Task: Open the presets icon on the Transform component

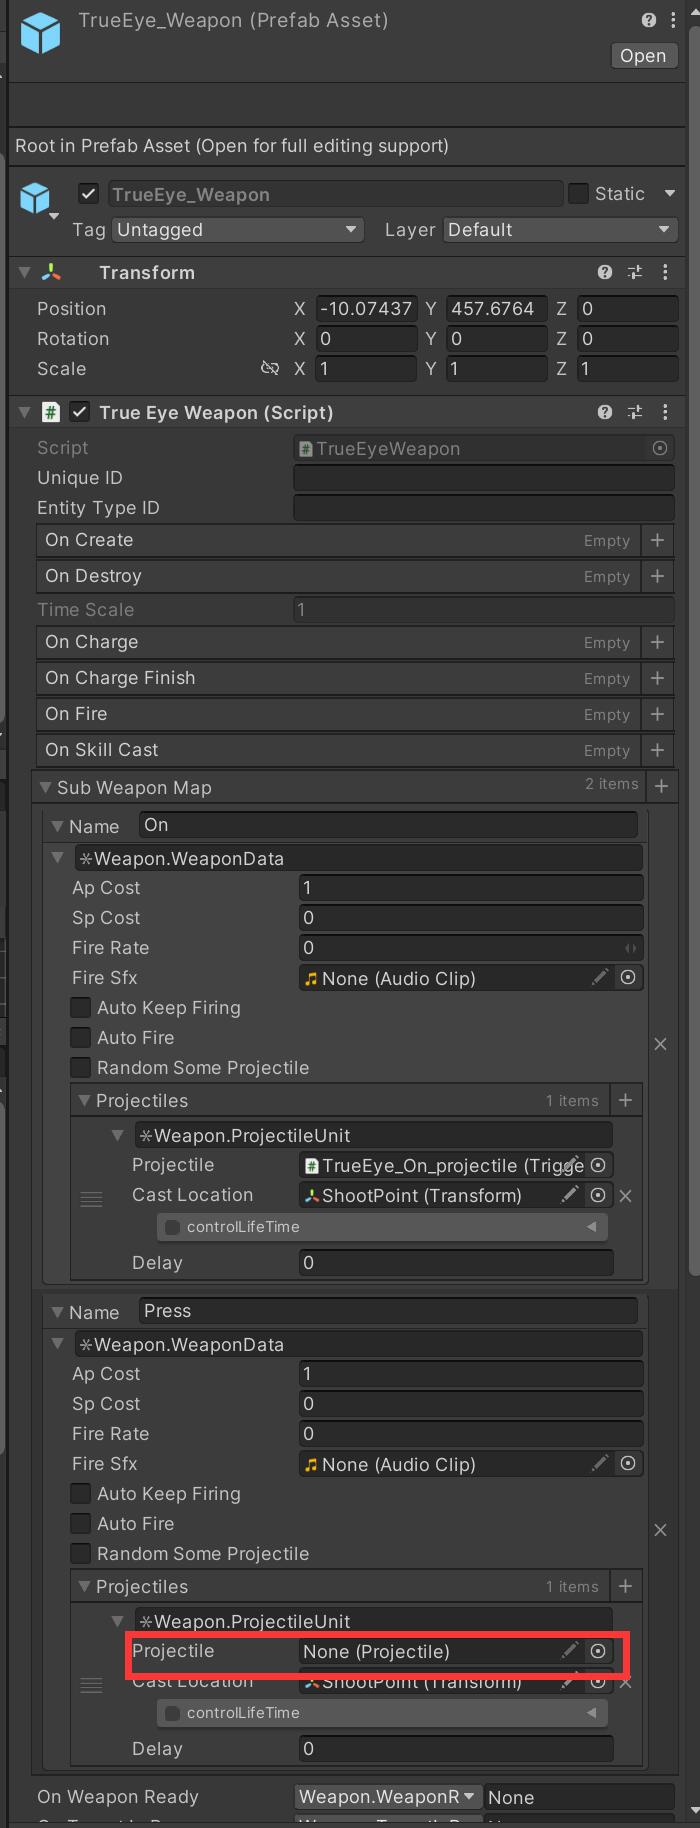Action: click(634, 272)
